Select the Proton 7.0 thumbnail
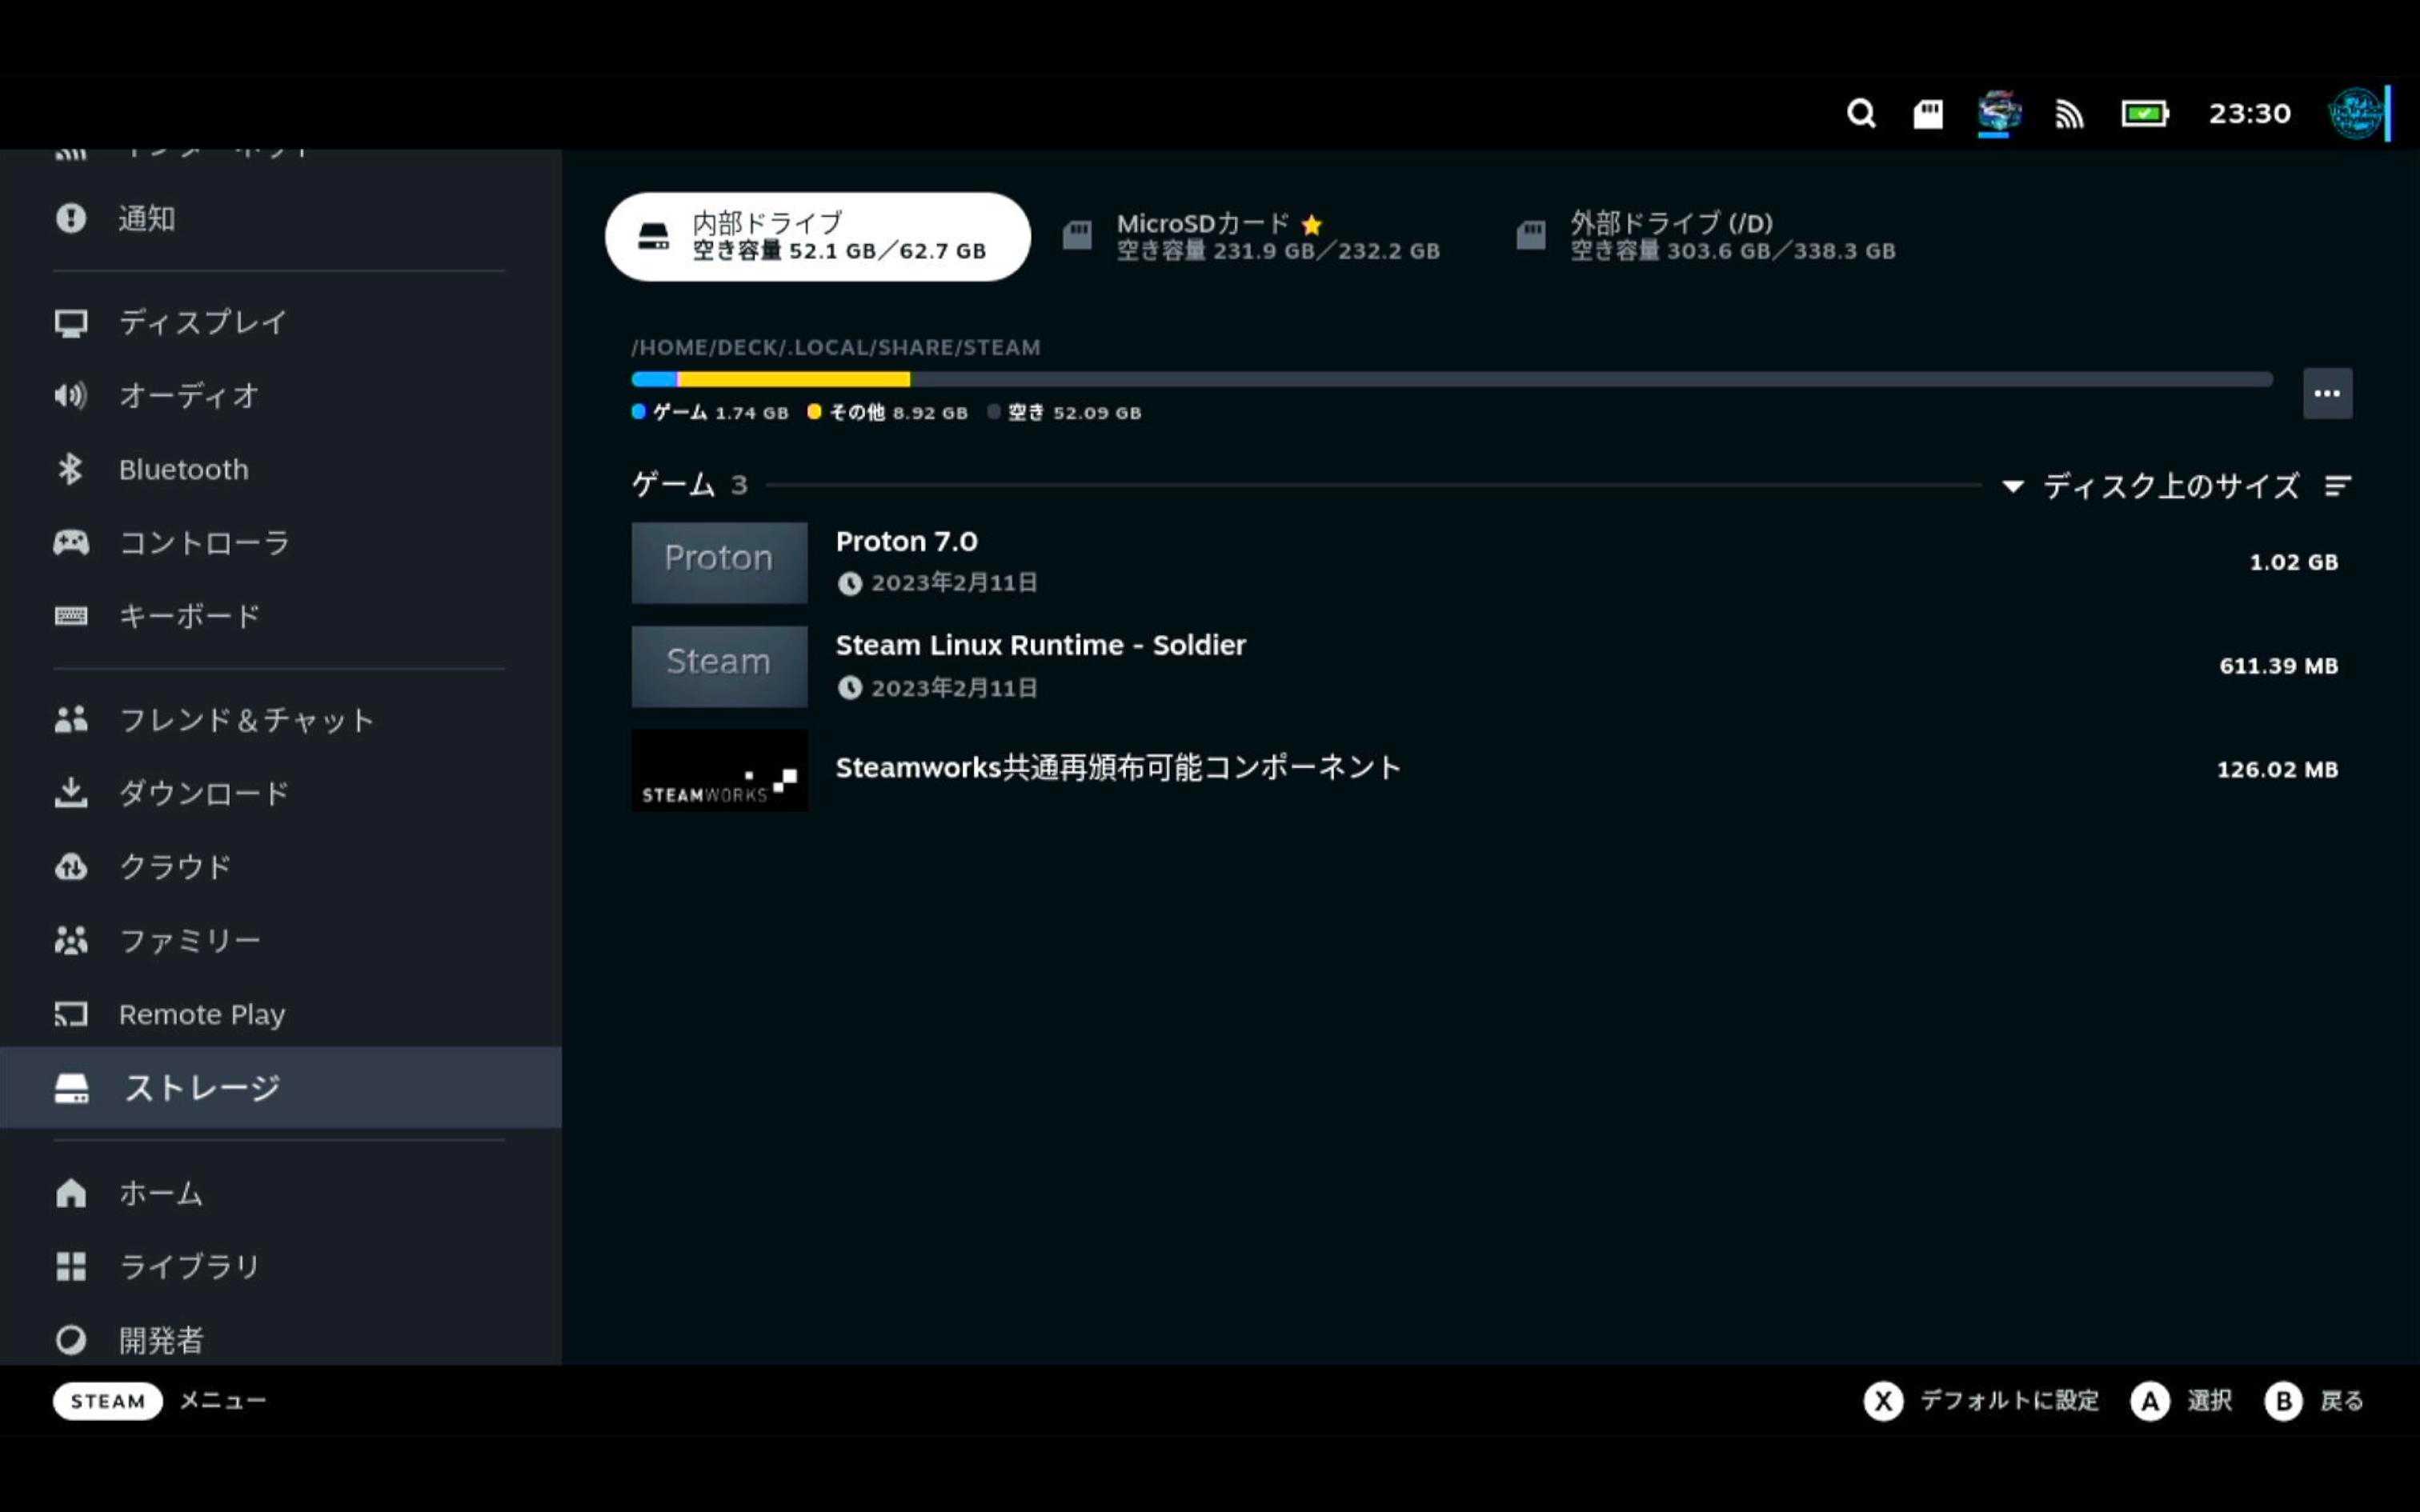2420x1512 pixels. (x=719, y=562)
